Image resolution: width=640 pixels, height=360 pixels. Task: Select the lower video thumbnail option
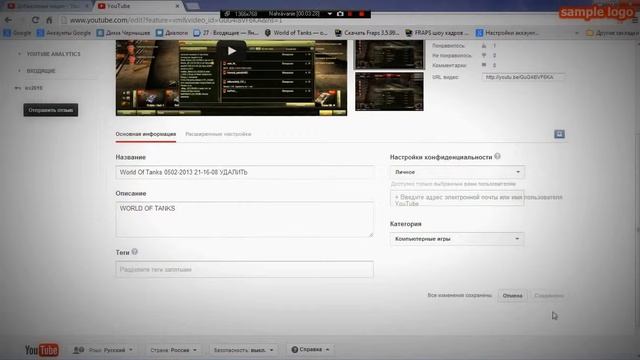click(389, 91)
